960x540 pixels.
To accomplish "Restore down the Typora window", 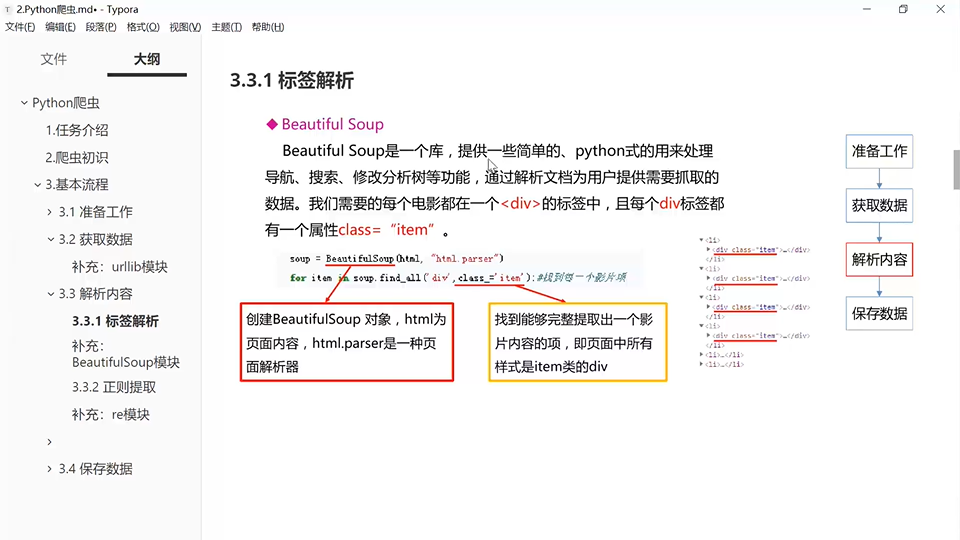I will tap(903, 9).
